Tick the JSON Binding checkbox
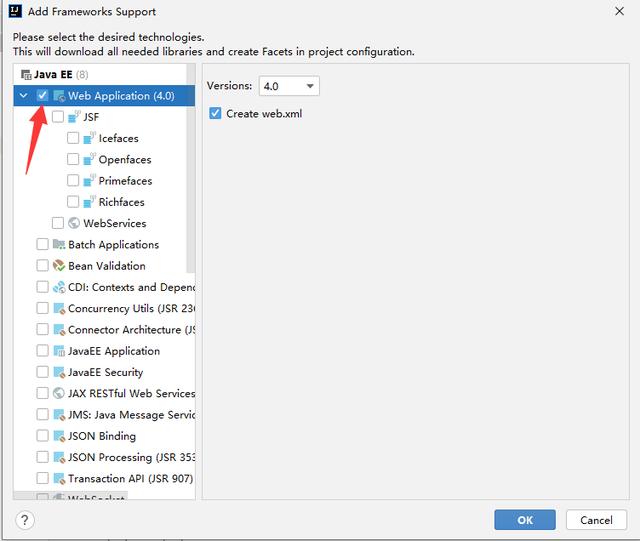 point(42,435)
